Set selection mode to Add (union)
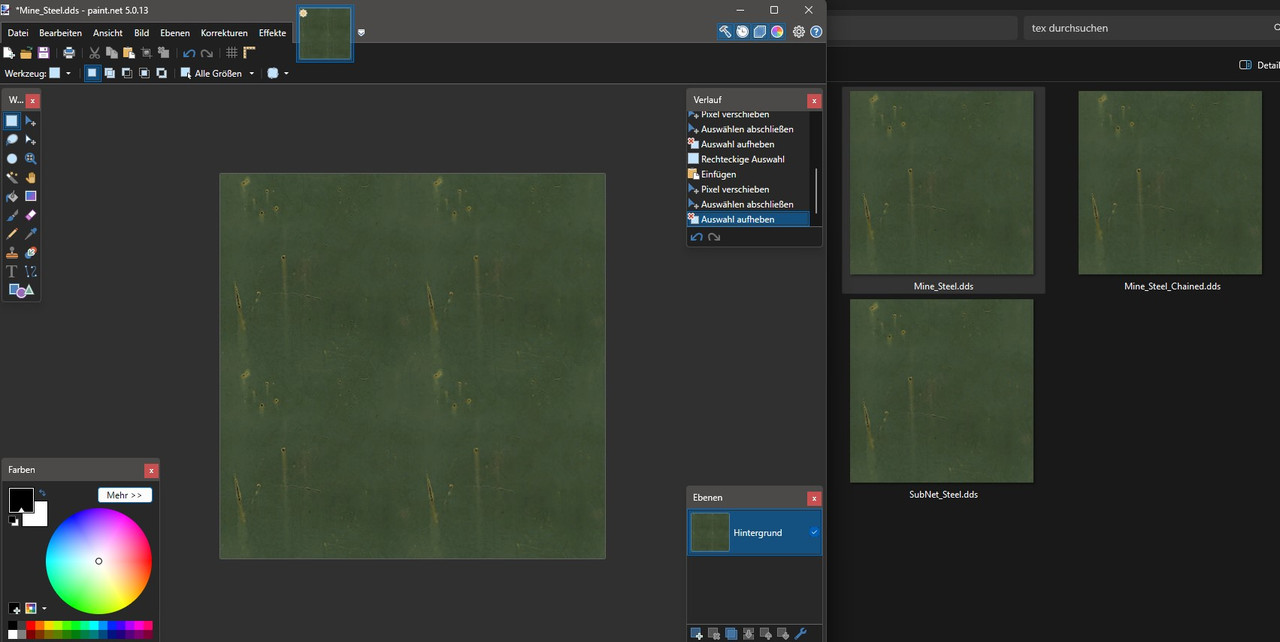 coord(109,73)
